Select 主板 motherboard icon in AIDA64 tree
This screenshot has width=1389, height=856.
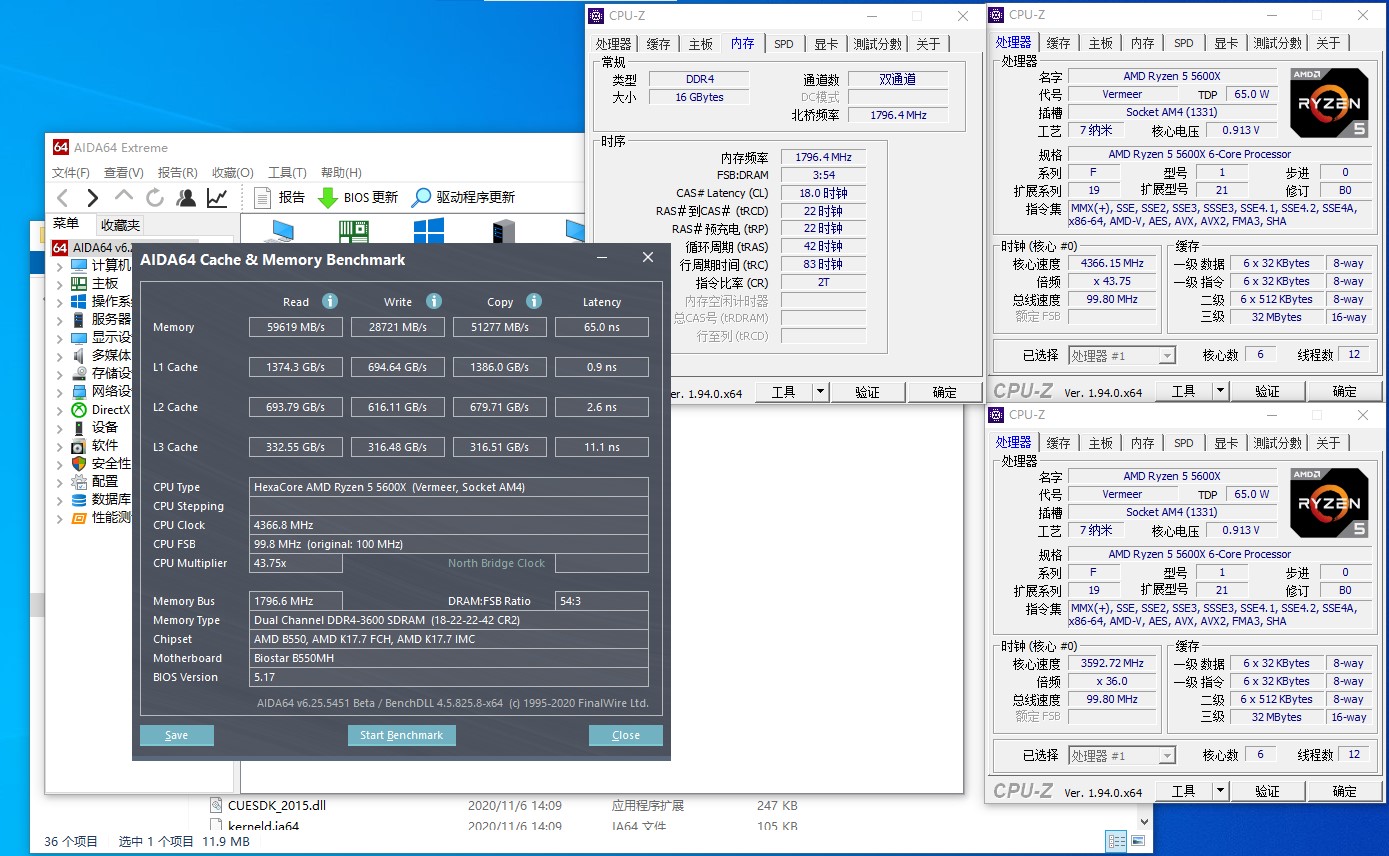[x=79, y=283]
